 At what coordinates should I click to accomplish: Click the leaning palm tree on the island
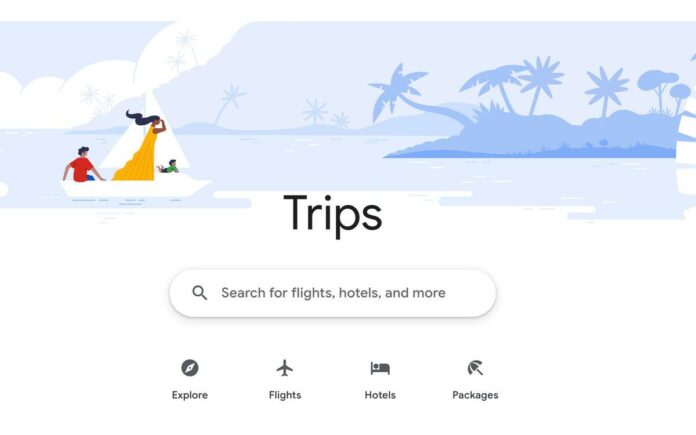(413, 95)
